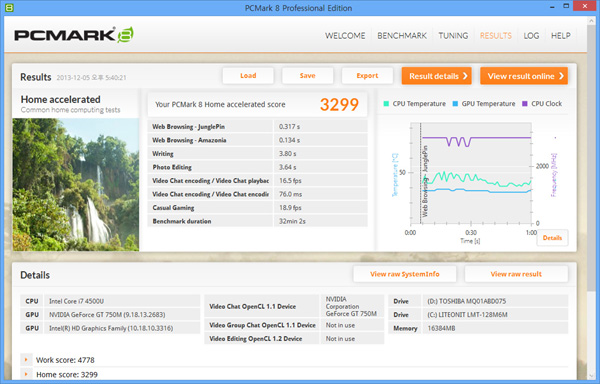Click the 76.0 ms value
Screen dimensions: 600x384
290,194
